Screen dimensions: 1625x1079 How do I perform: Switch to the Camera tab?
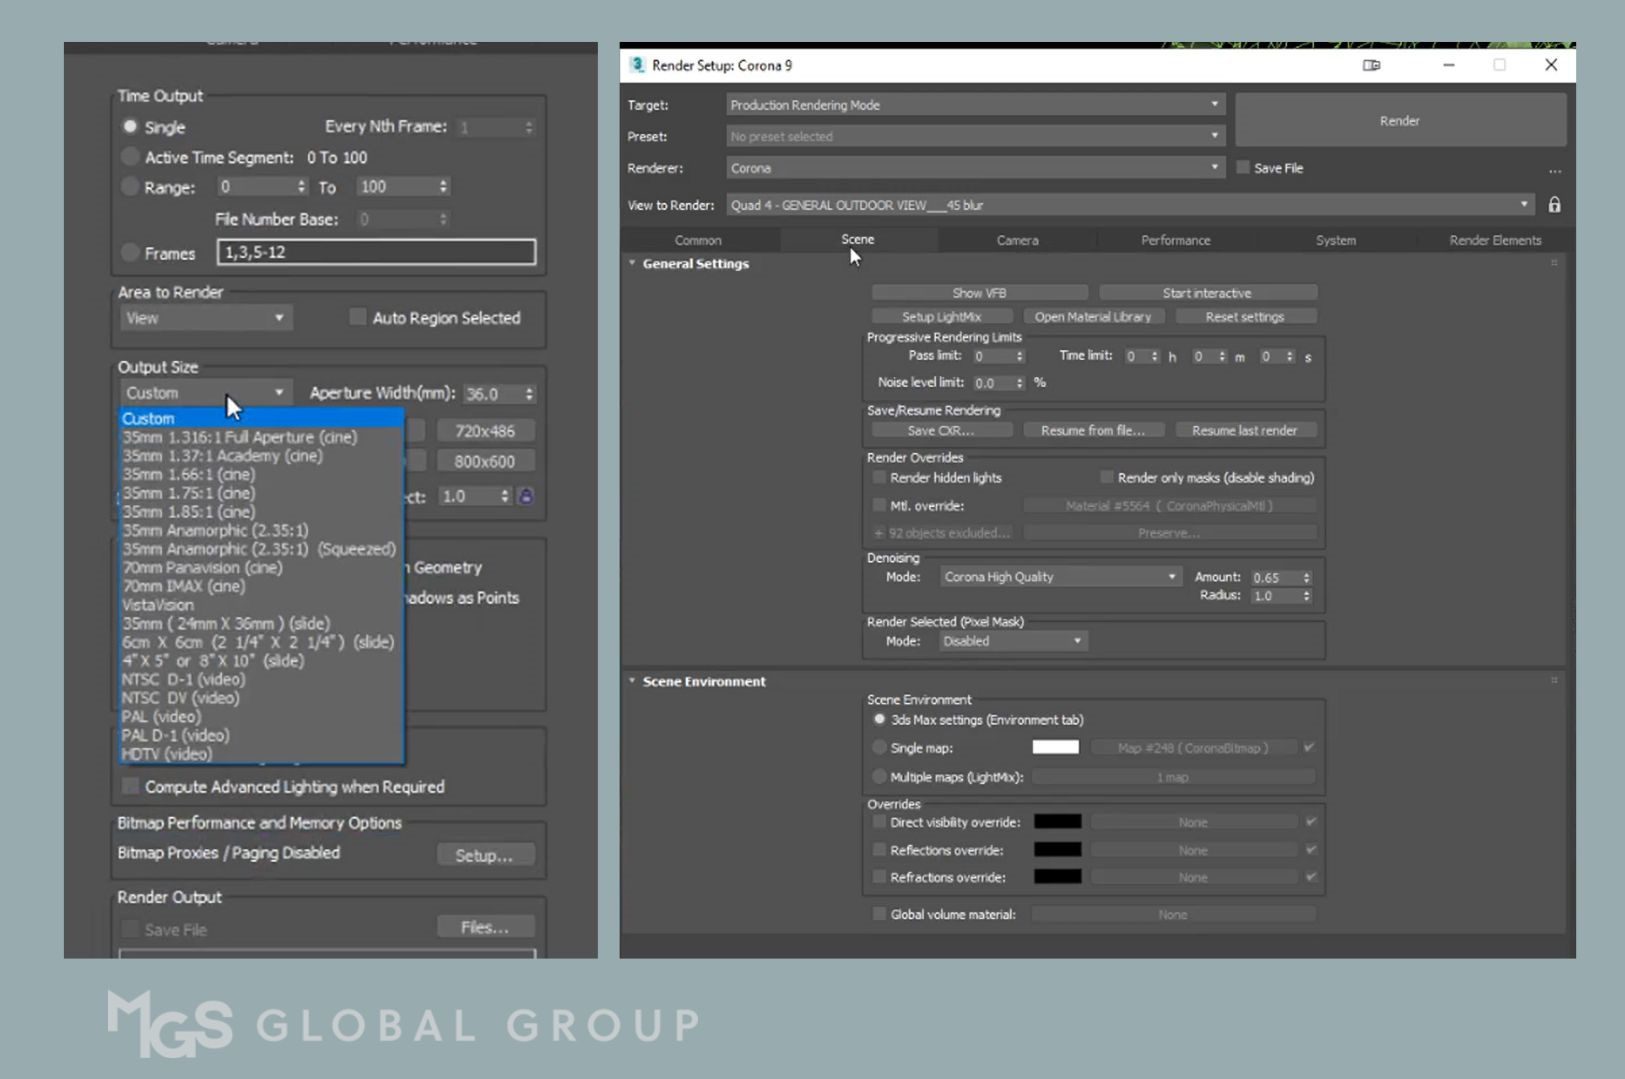1016,240
